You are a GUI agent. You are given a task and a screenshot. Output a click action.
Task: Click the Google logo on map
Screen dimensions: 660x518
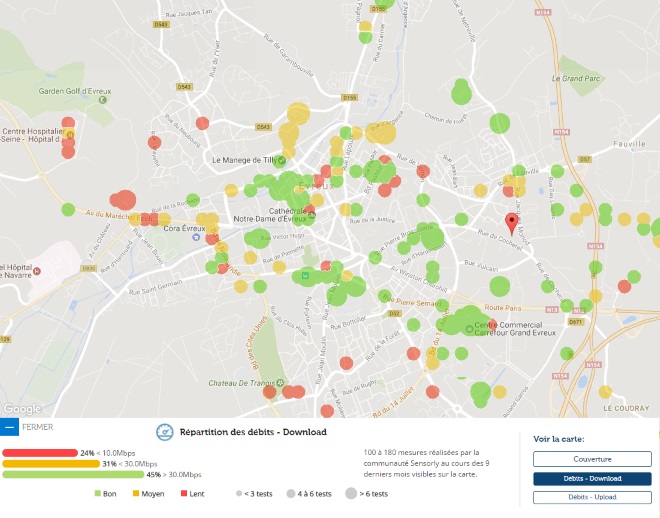22,409
